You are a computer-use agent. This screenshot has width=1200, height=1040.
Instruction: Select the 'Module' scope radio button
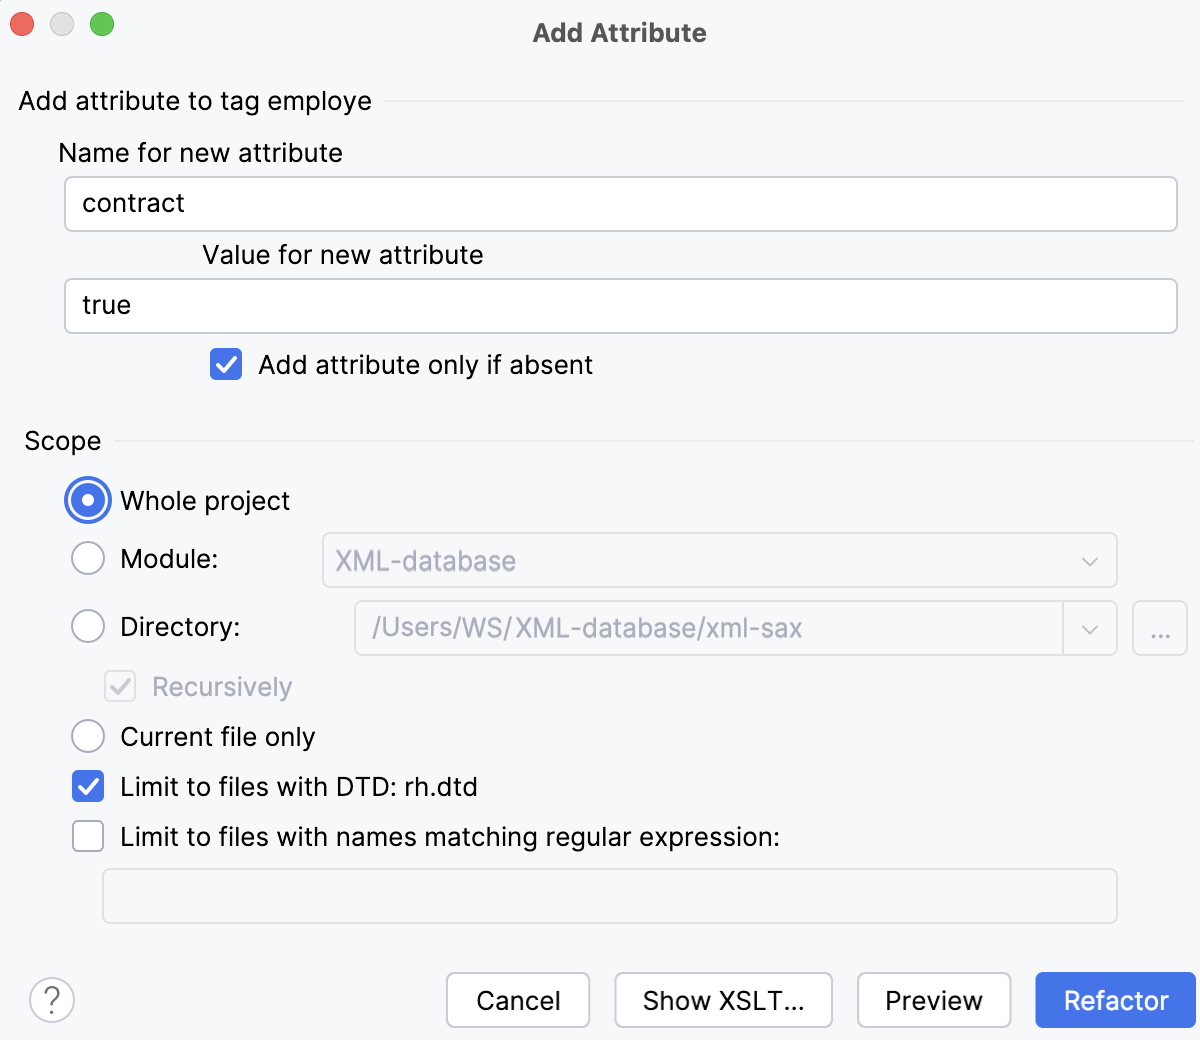pos(88,558)
